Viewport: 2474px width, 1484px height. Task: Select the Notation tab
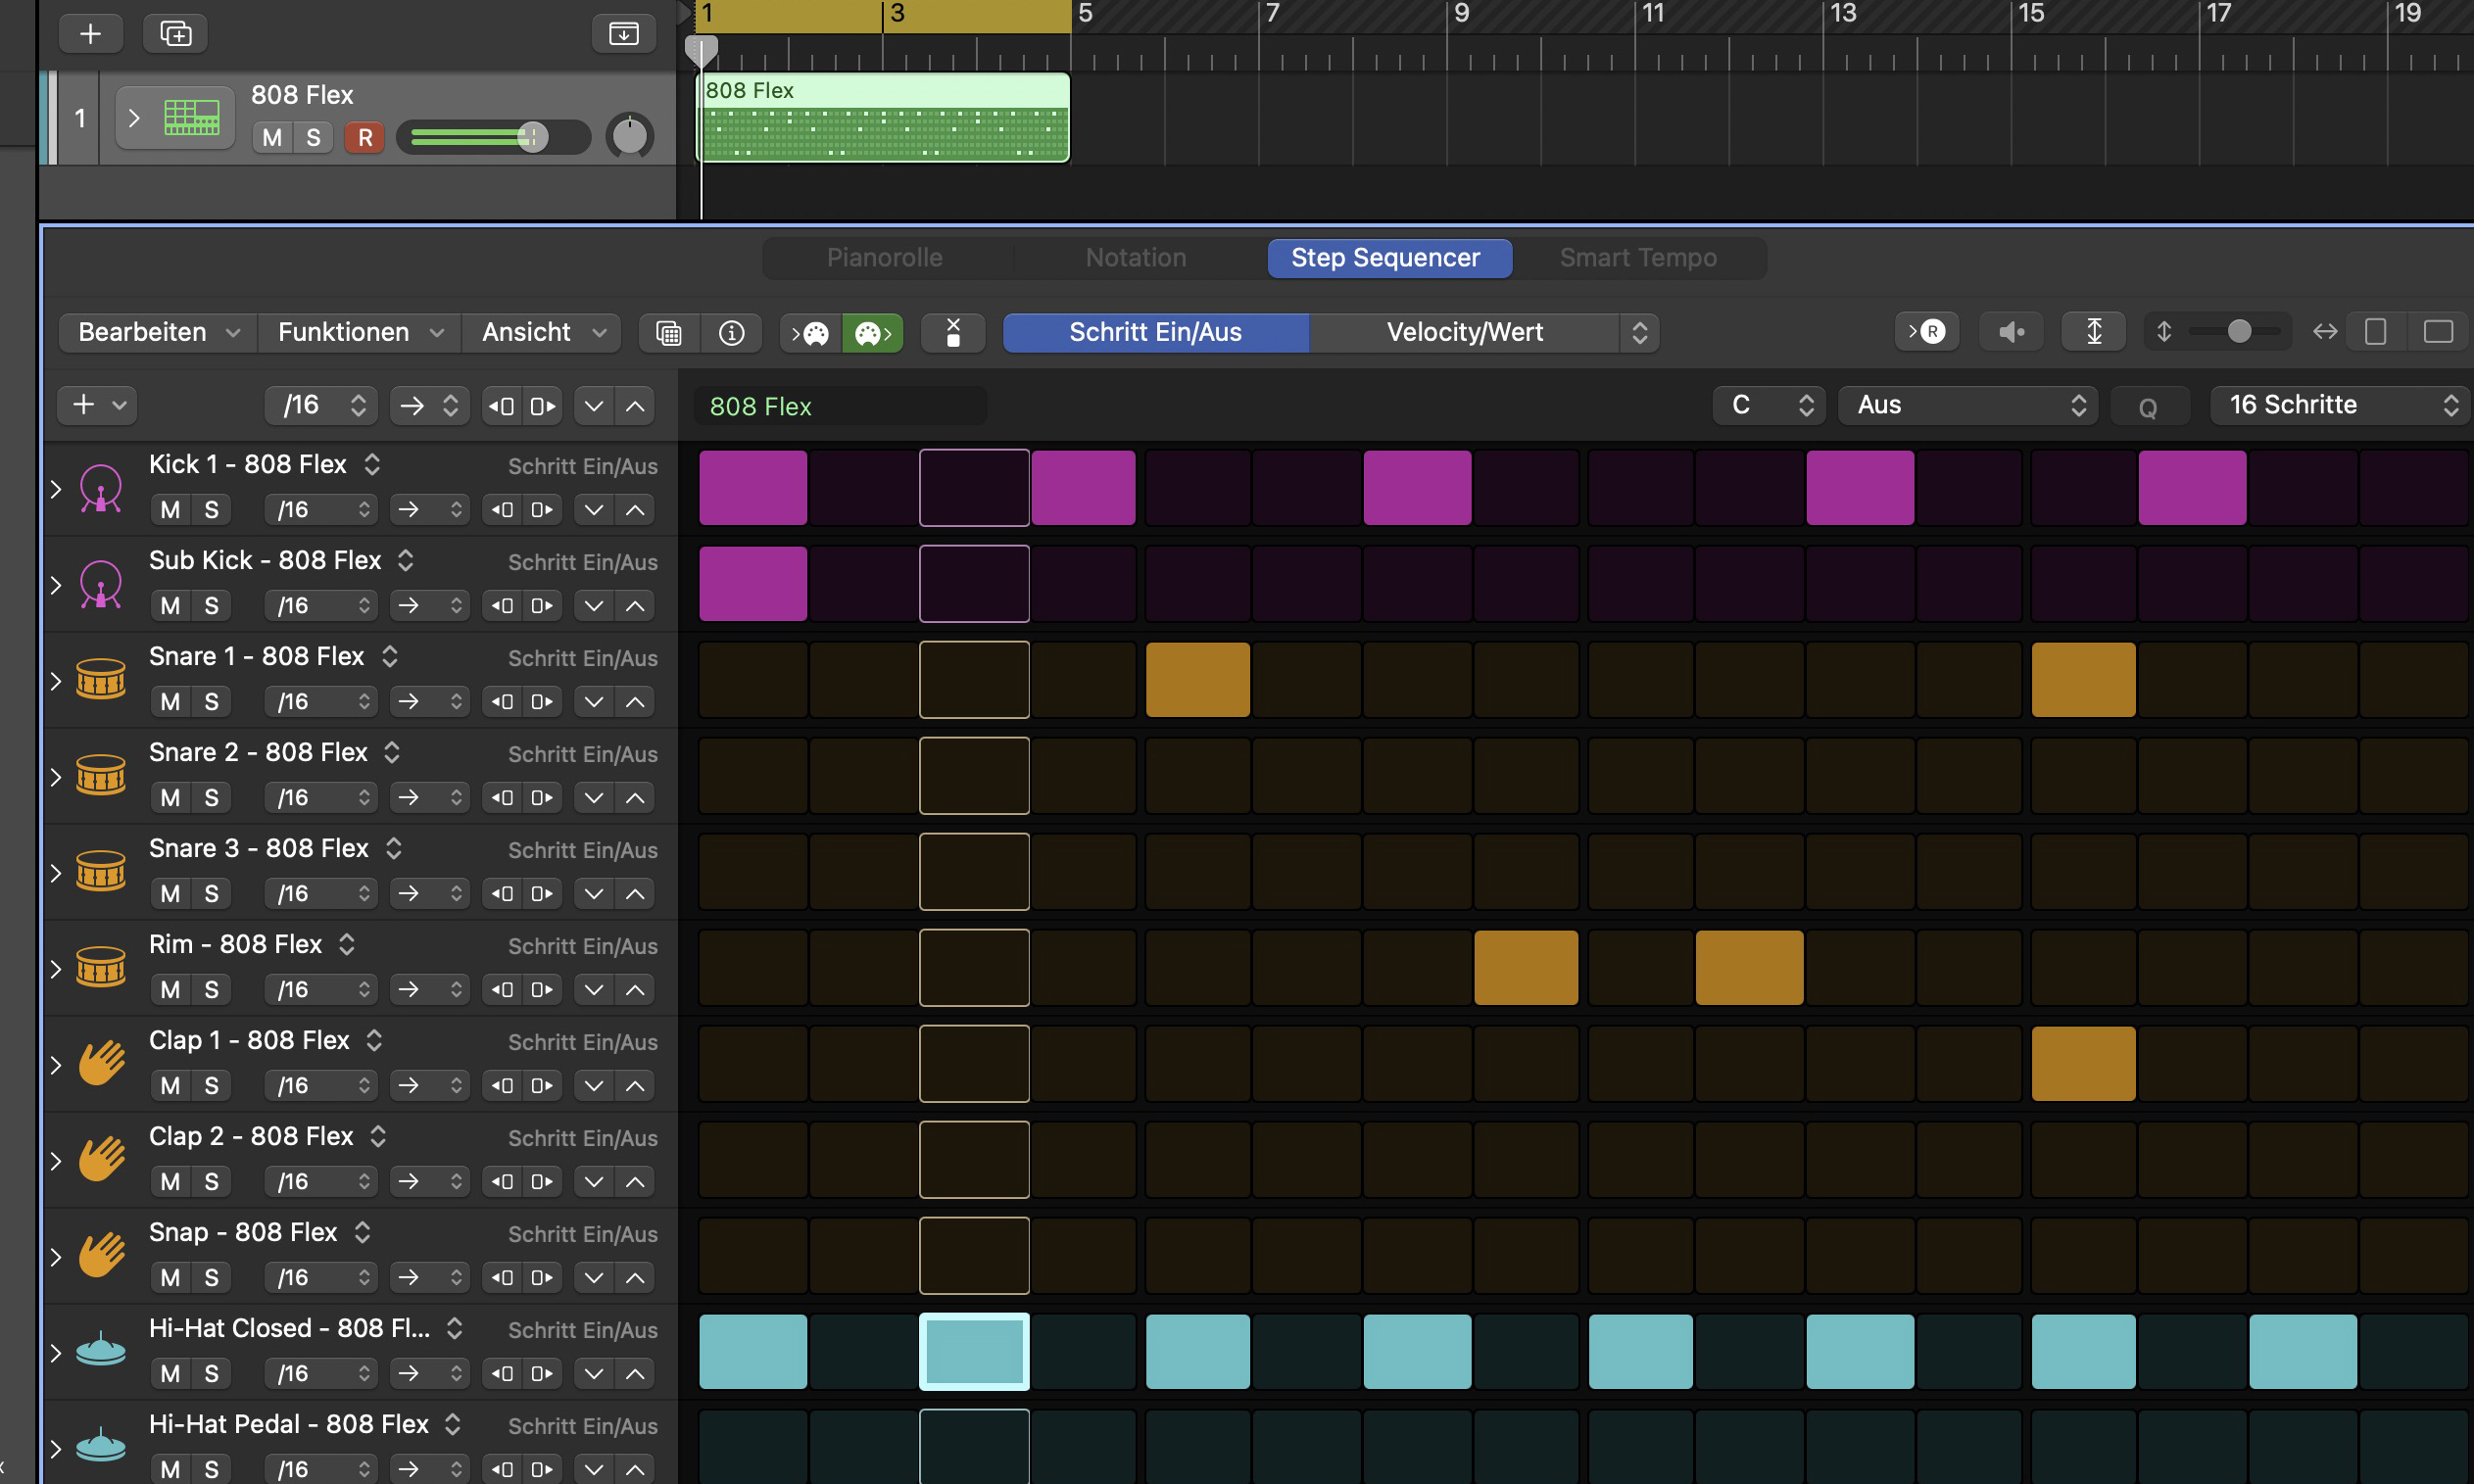coord(1135,258)
